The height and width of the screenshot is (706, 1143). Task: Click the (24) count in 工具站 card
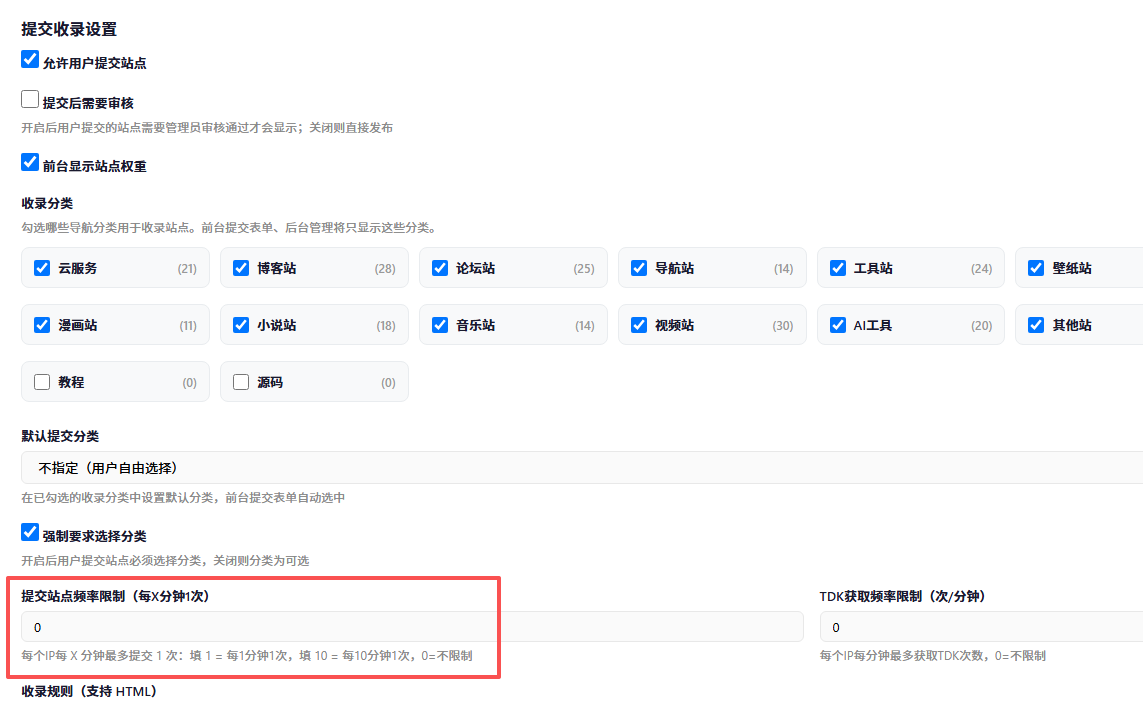[x=981, y=269]
